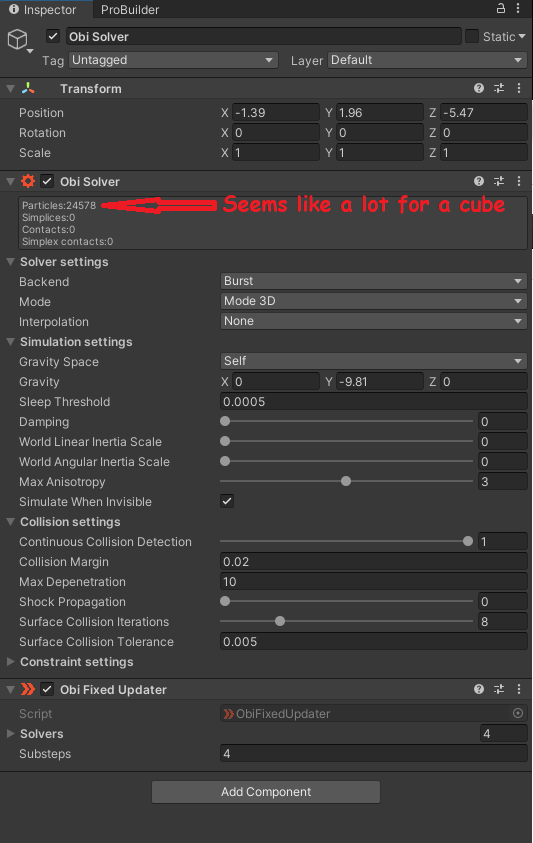Click Sleep Threshold field
Image resolution: width=533 pixels, height=843 pixels.
coord(373,402)
